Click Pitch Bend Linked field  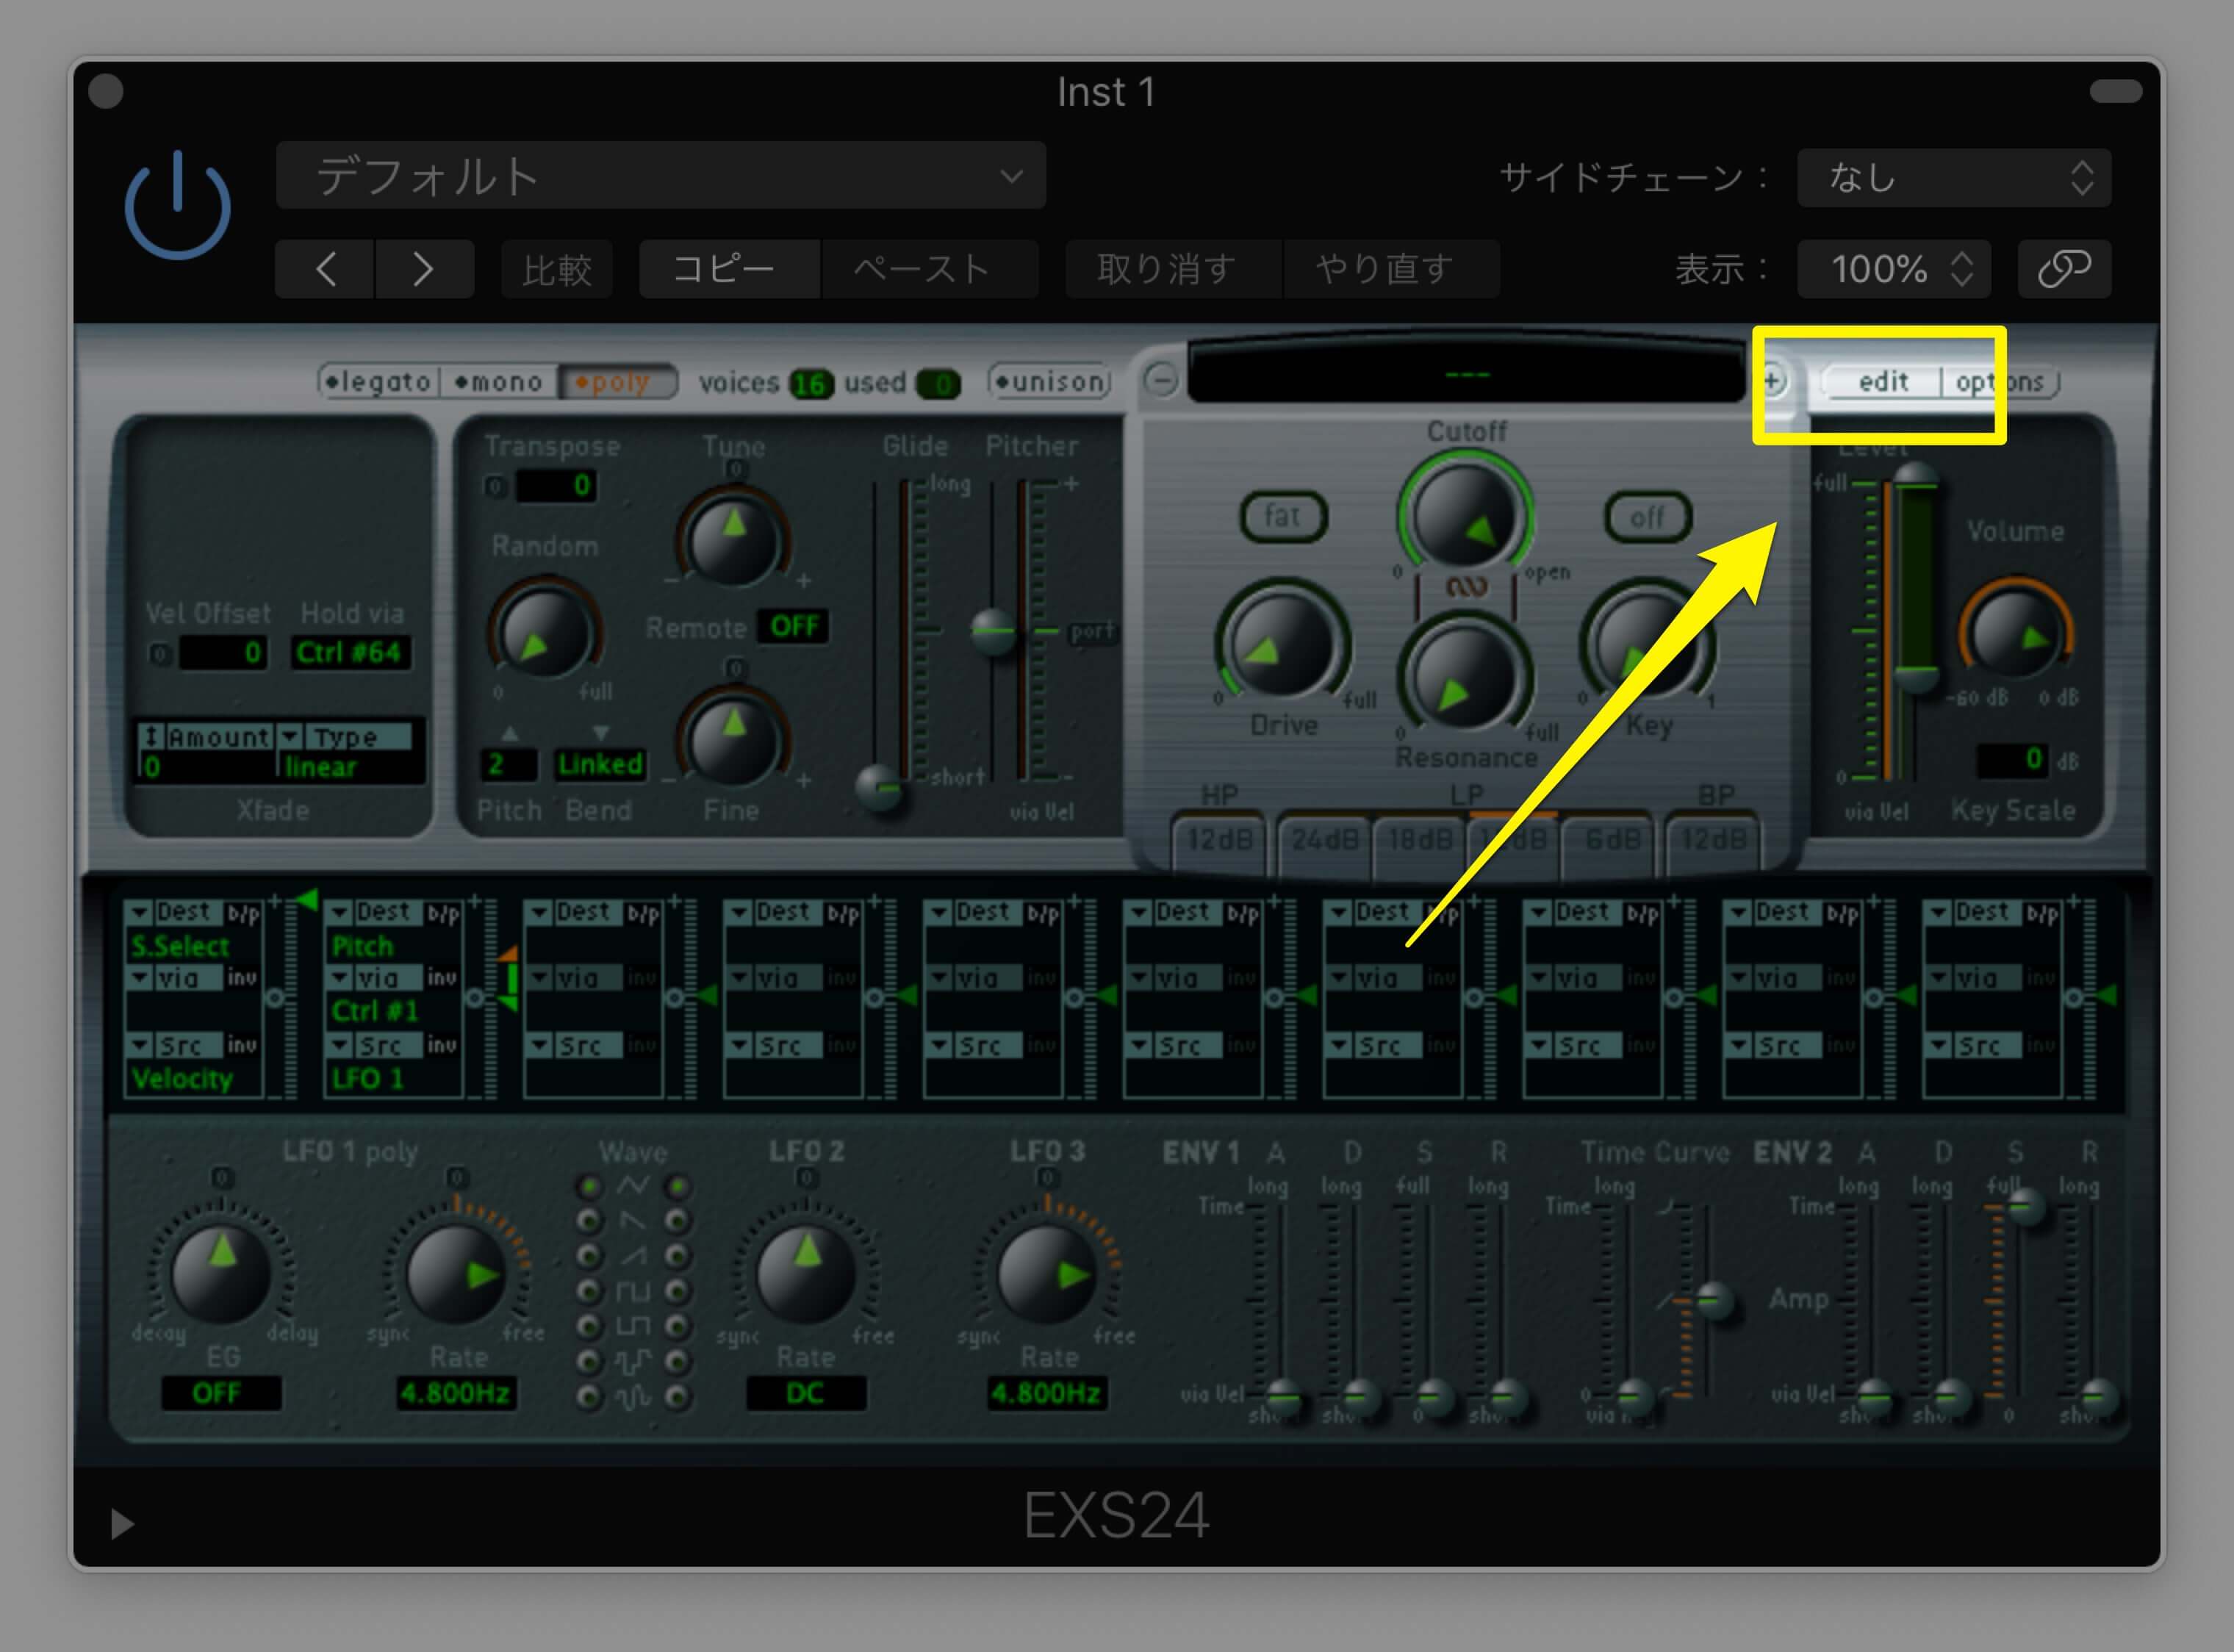[600, 765]
